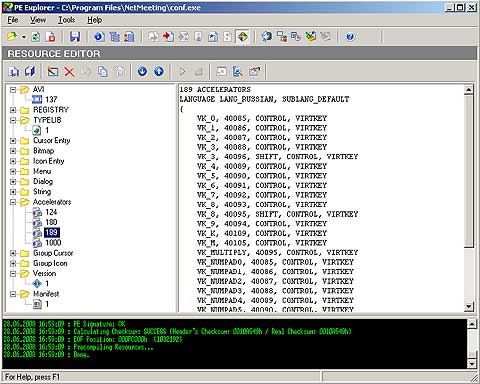Click the play triangle icon
The height and width of the screenshot is (384, 480).
[x=182, y=71]
